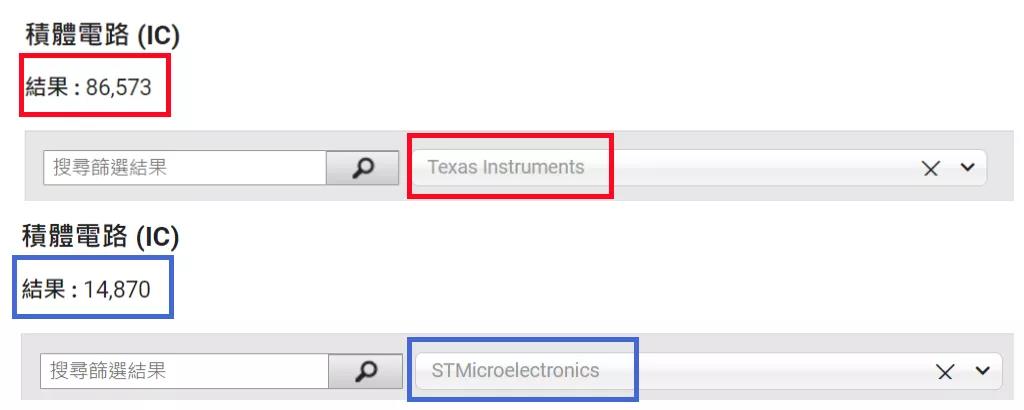Clear the Texas Instruments selection with X icon
This screenshot has height=410, width=1024.
click(931, 169)
